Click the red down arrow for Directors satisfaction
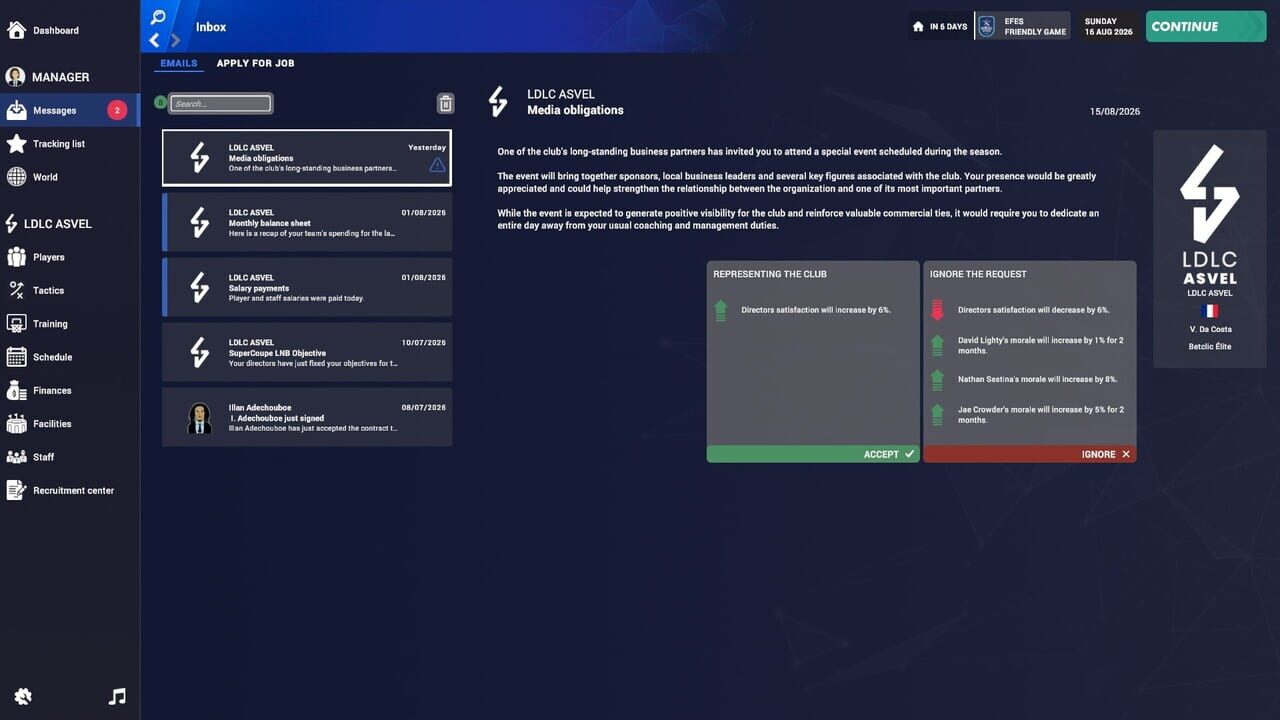The width and height of the screenshot is (1280, 720). tap(937, 311)
